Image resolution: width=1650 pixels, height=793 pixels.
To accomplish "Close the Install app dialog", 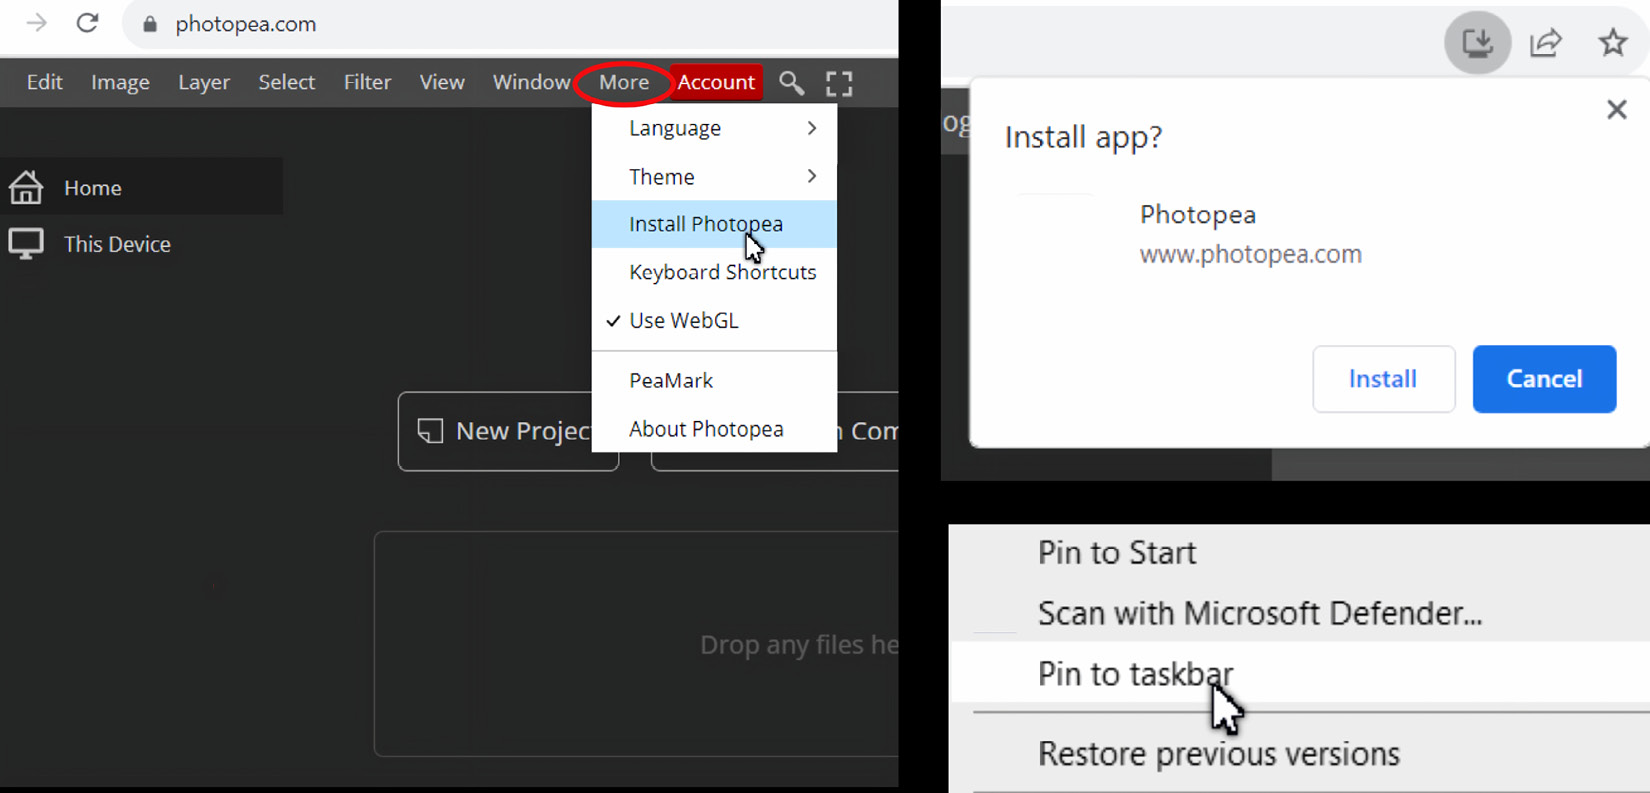I will (1616, 109).
